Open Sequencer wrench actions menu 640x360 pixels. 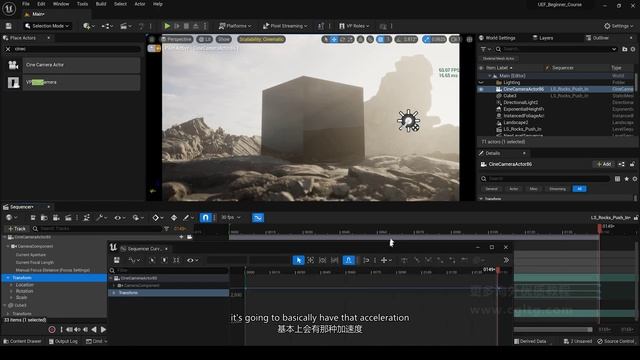101,218
